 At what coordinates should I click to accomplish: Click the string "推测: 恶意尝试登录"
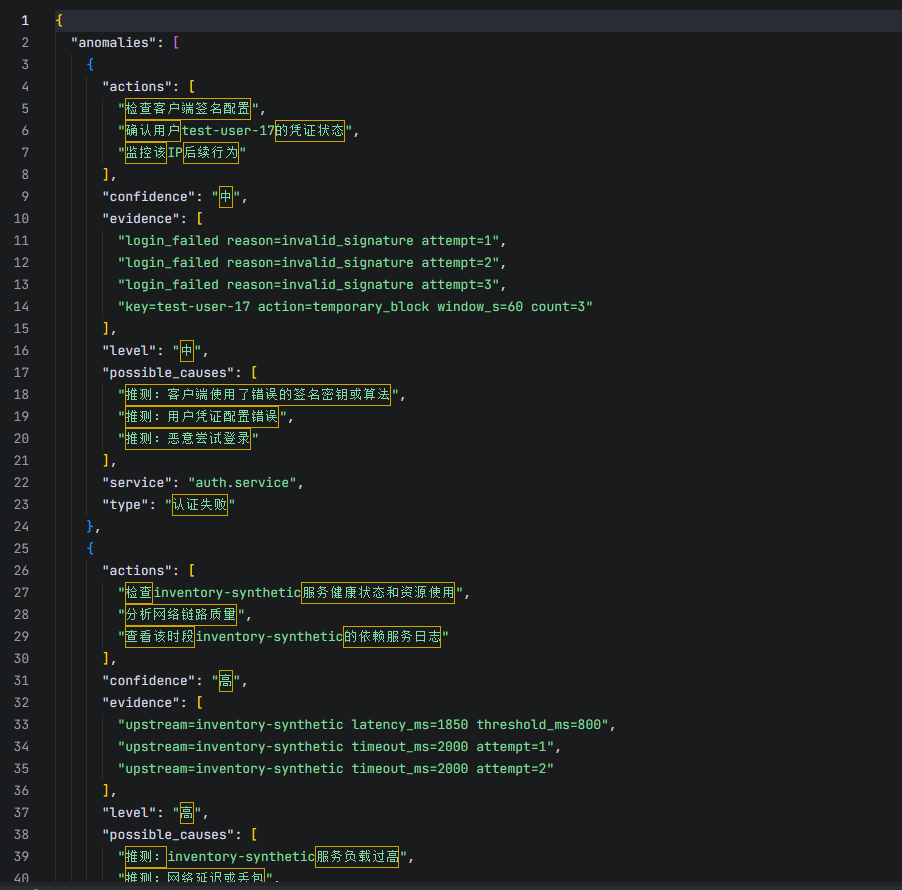tap(188, 439)
